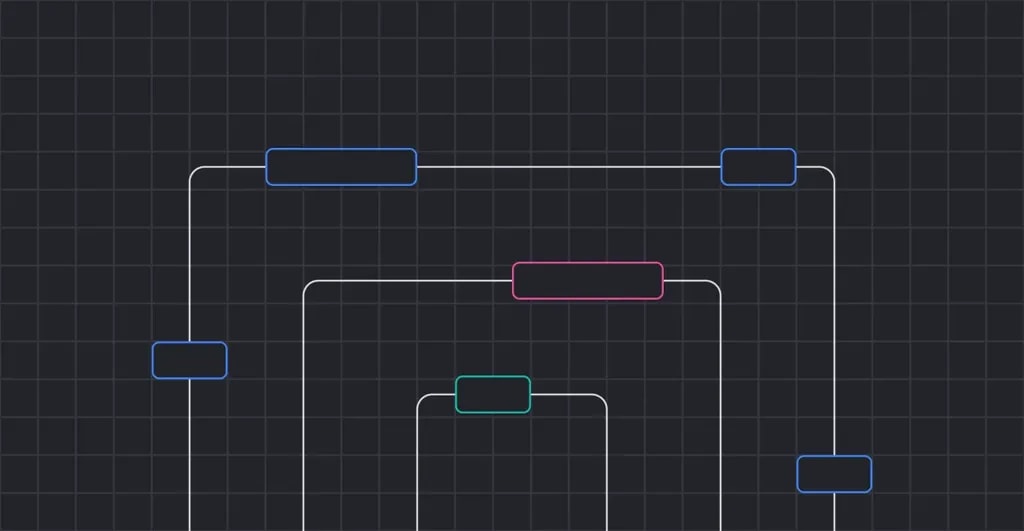
Task: Pick the blue node on the left vertical line
Action: (189, 360)
